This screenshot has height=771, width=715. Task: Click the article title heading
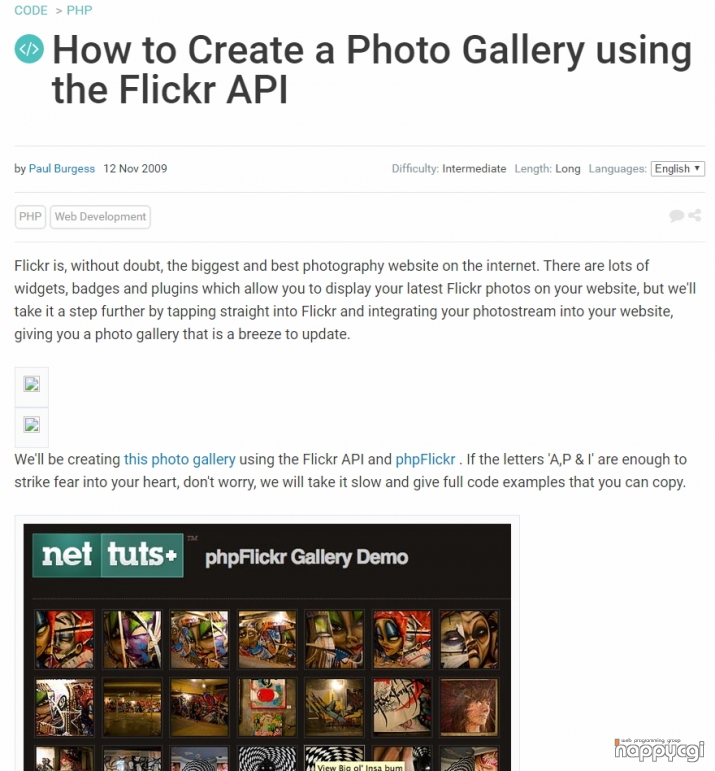tap(372, 70)
